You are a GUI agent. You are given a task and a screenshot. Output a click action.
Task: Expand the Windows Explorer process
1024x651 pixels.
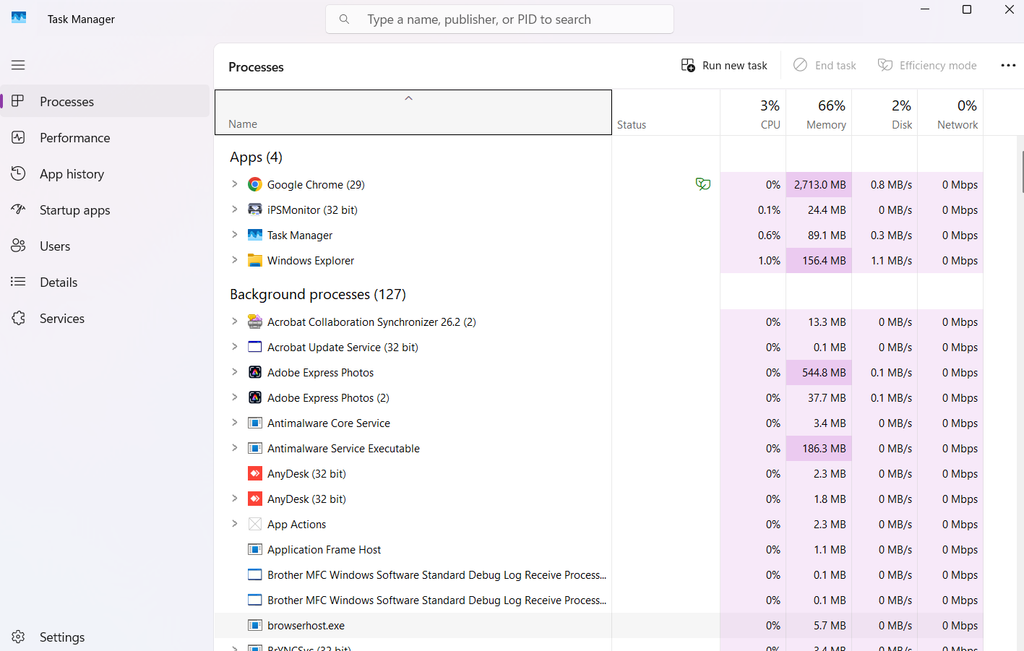234,260
